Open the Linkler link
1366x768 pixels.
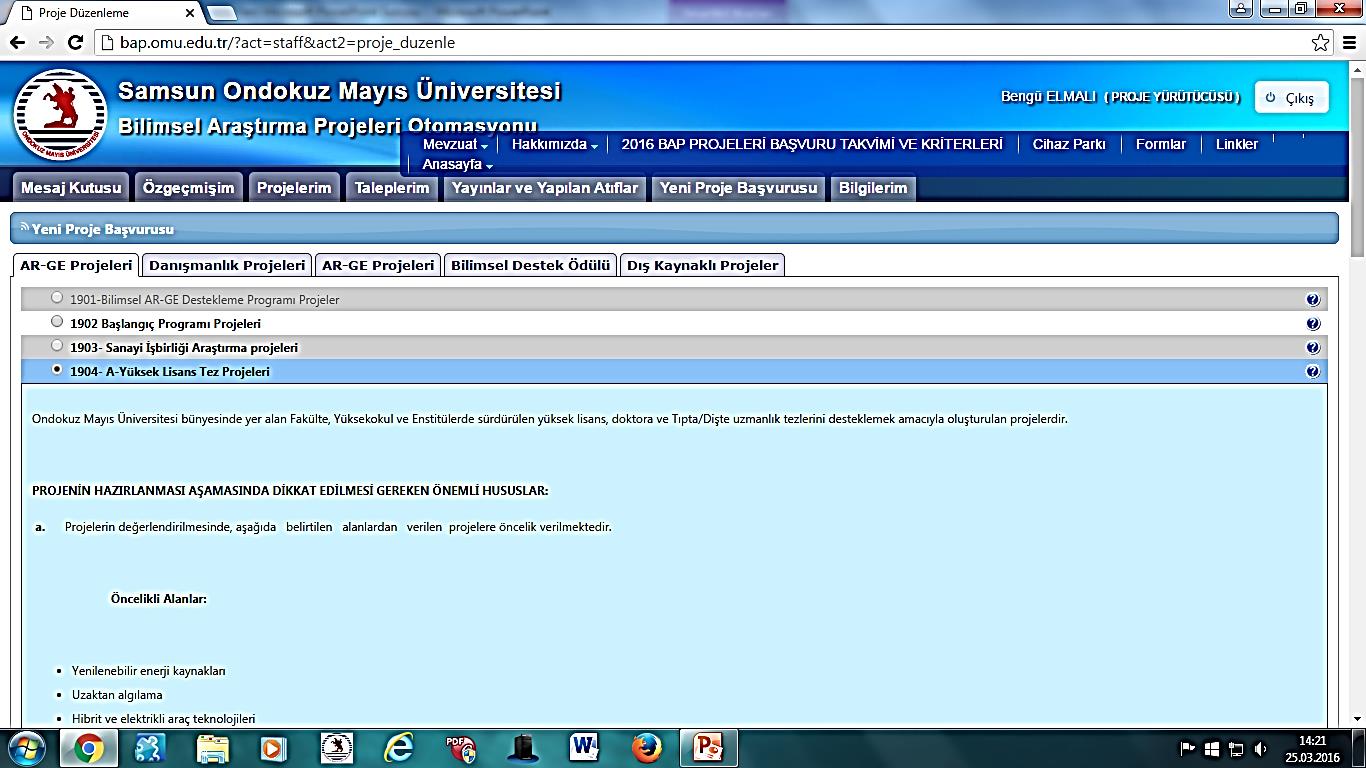(1237, 144)
